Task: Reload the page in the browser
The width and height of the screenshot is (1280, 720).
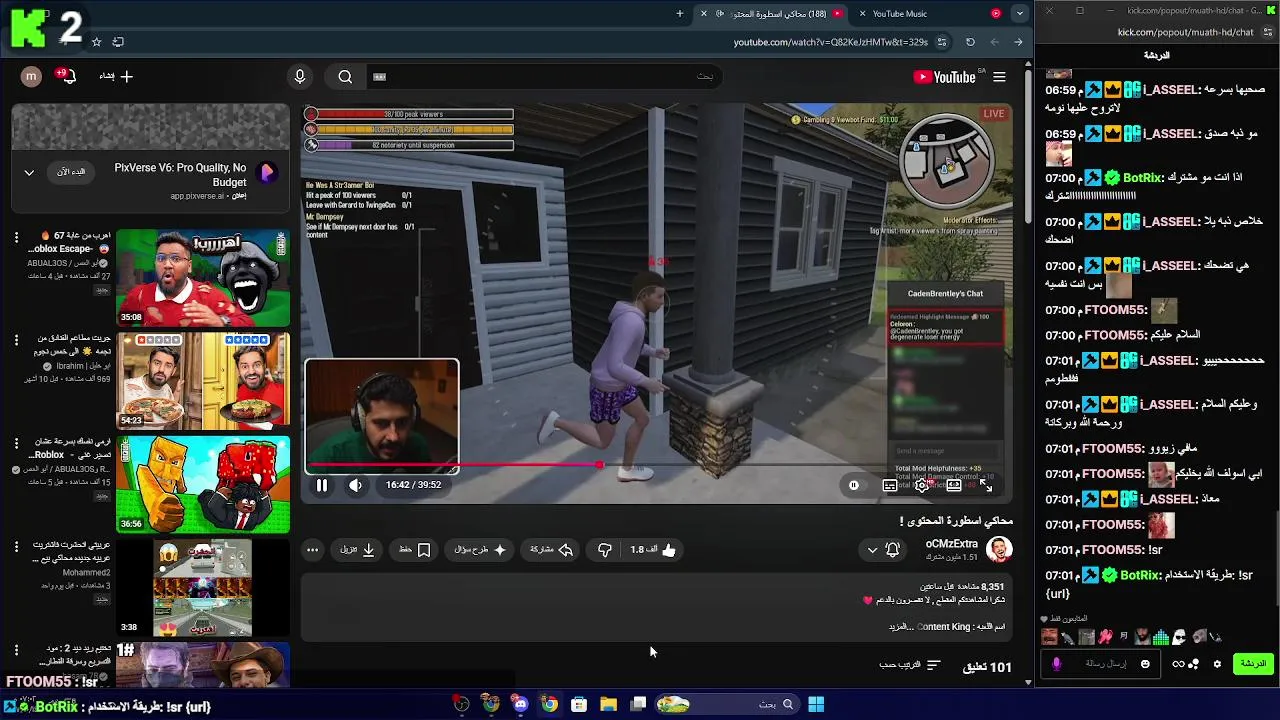Action: coord(970,42)
